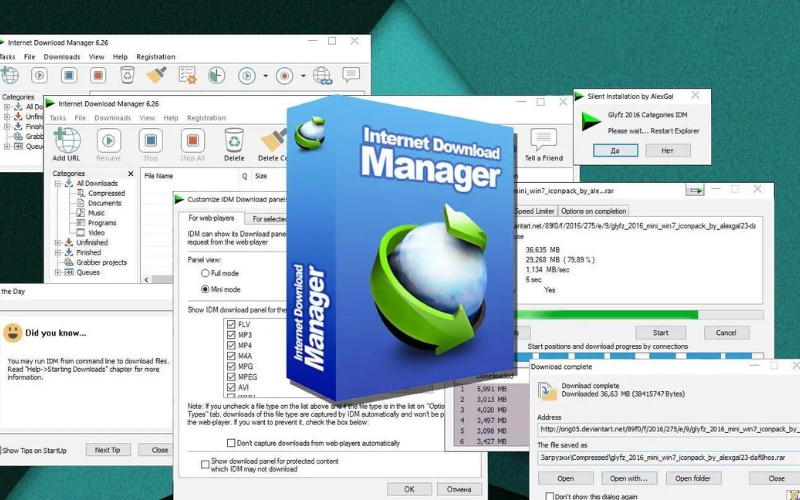Open the Downloads menu in the front IDM window

coord(113,118)
